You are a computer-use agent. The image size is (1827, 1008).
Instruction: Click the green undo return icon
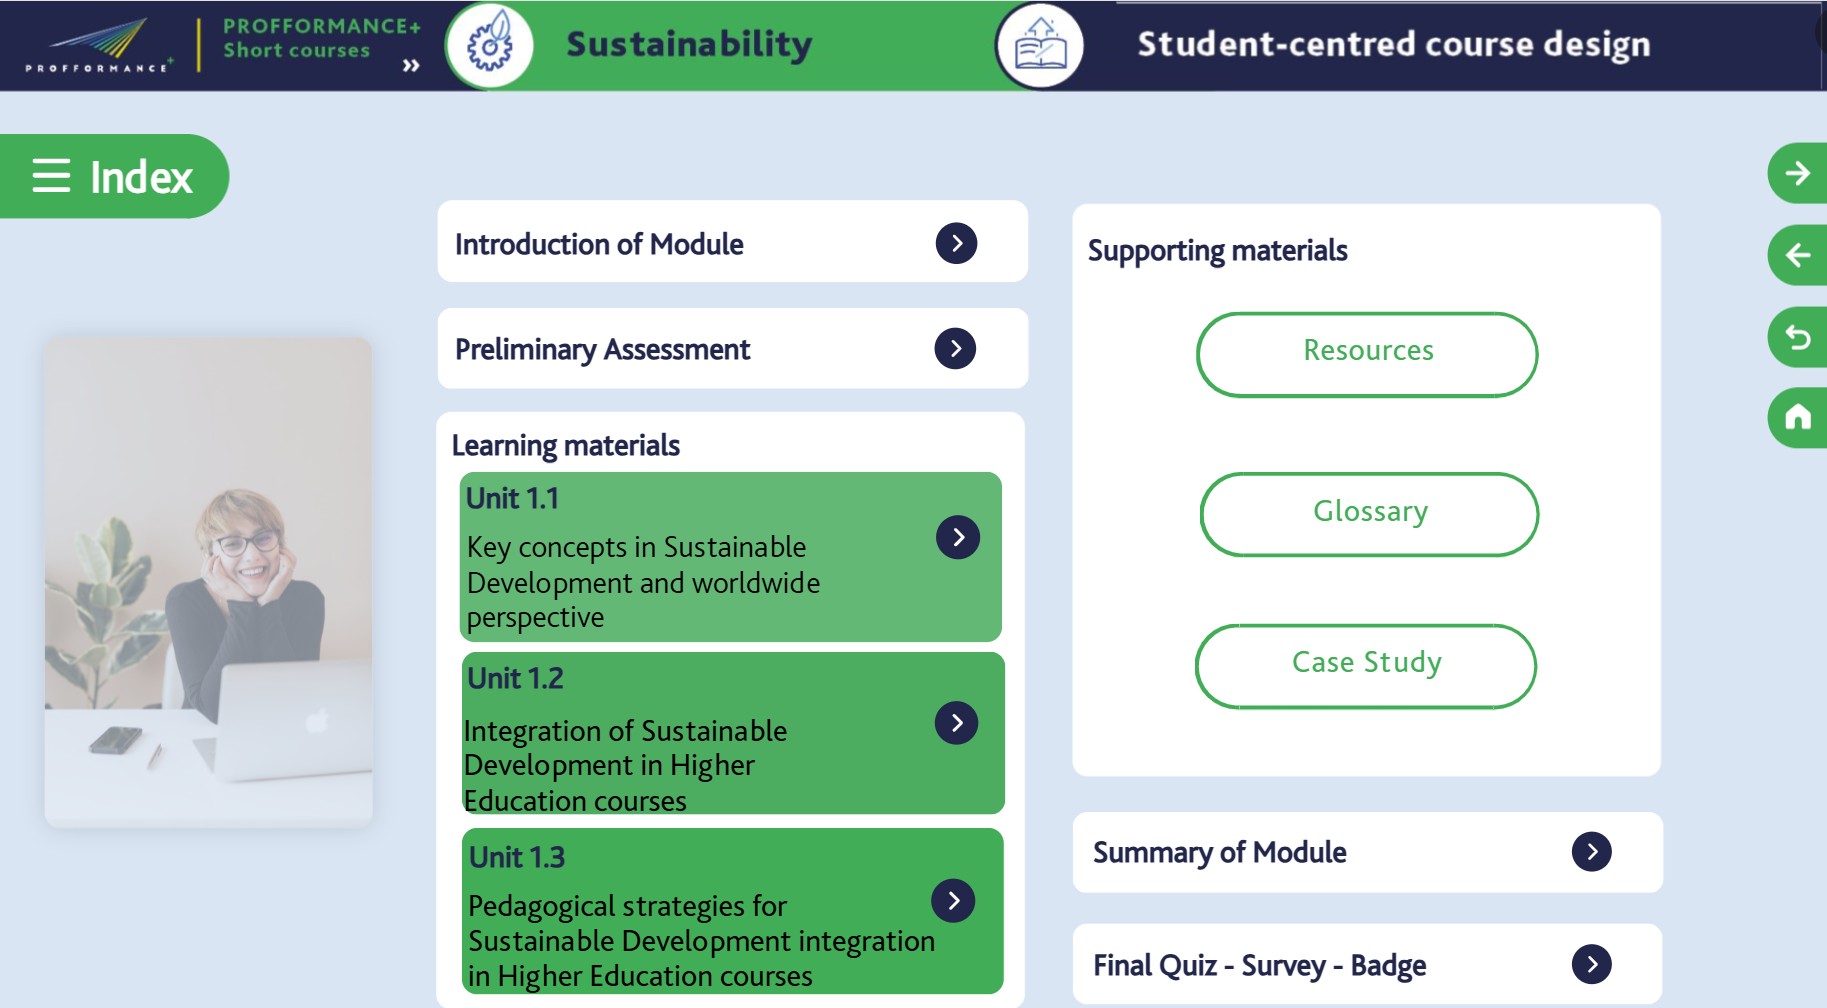pos(1797,337)
